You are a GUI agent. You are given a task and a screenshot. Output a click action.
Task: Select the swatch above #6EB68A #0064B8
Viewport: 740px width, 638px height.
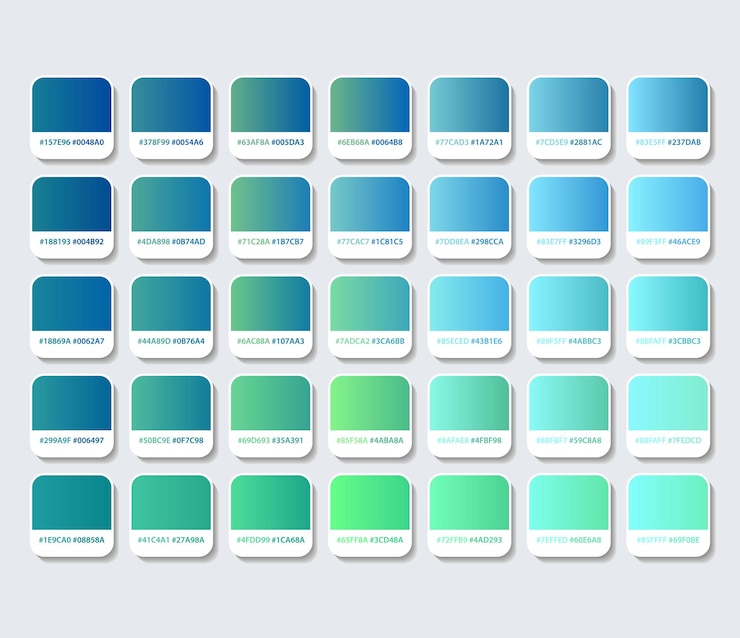point(370,105)
